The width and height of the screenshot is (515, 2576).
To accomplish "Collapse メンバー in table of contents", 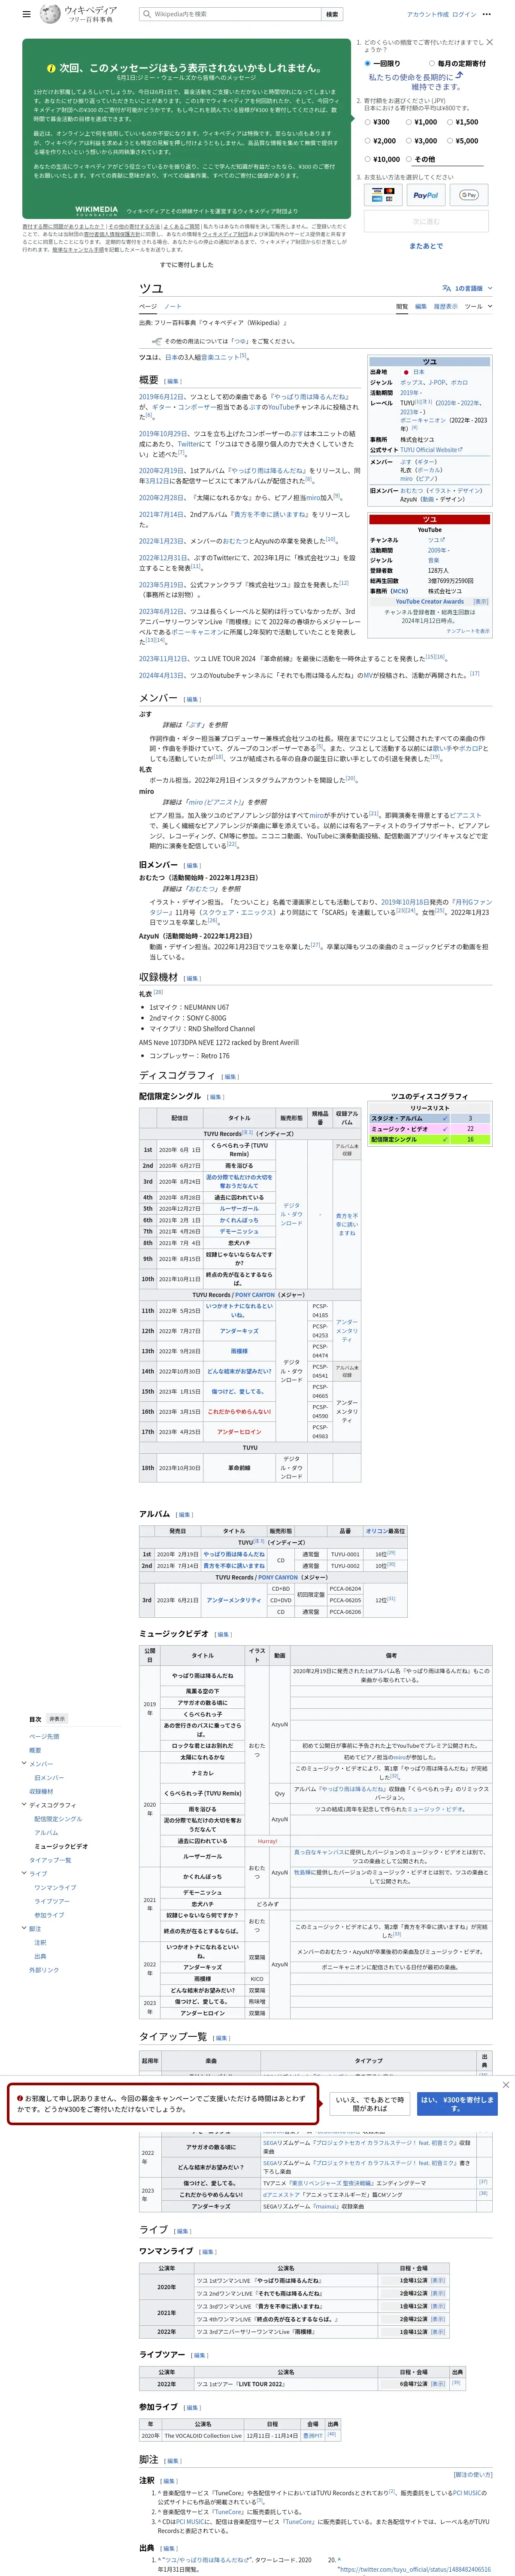I will click(x=24, y=1763).
